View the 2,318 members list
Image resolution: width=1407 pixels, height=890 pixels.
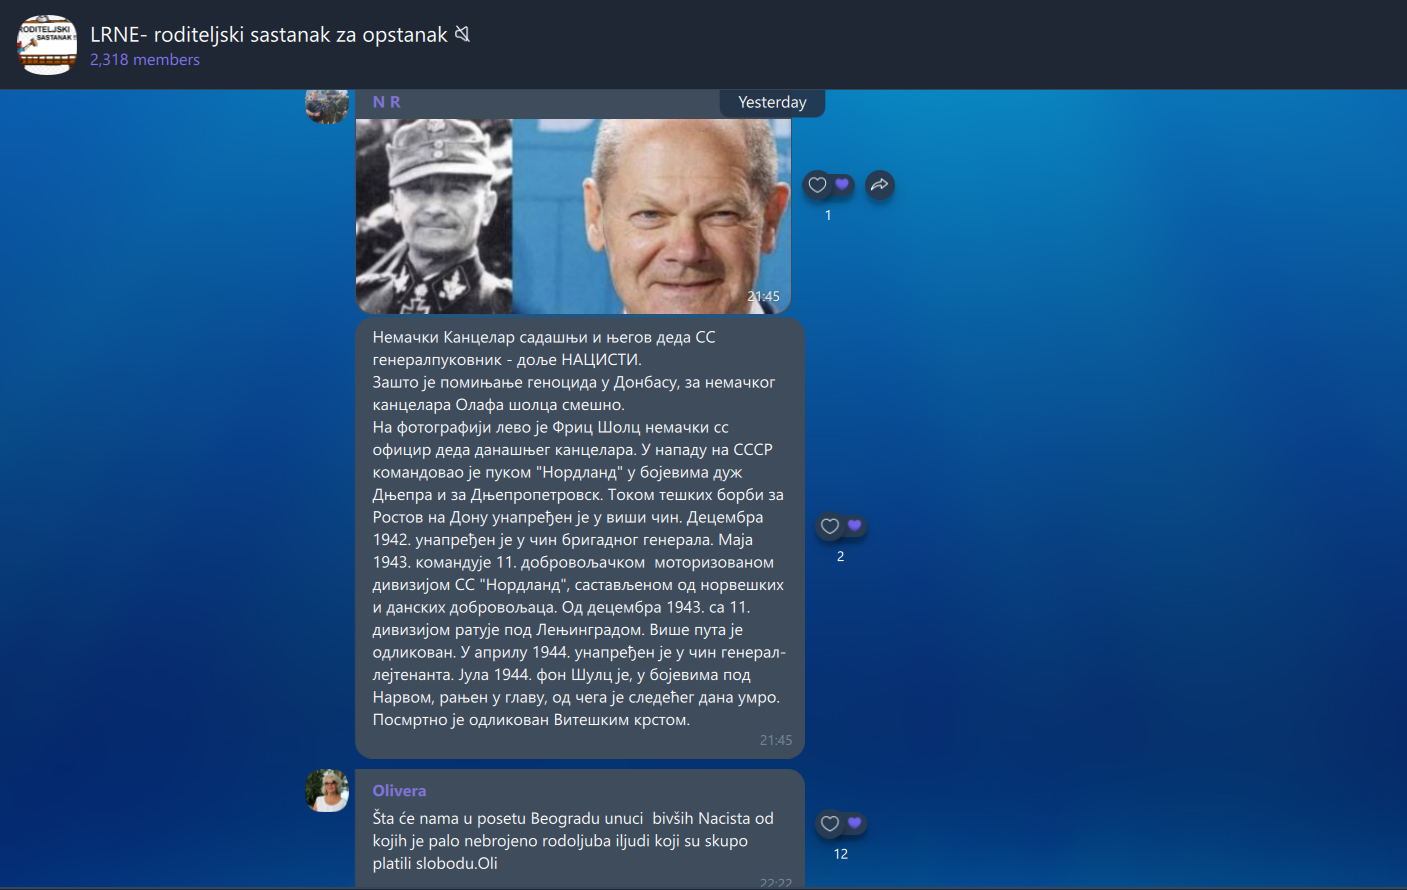(145, 60)
